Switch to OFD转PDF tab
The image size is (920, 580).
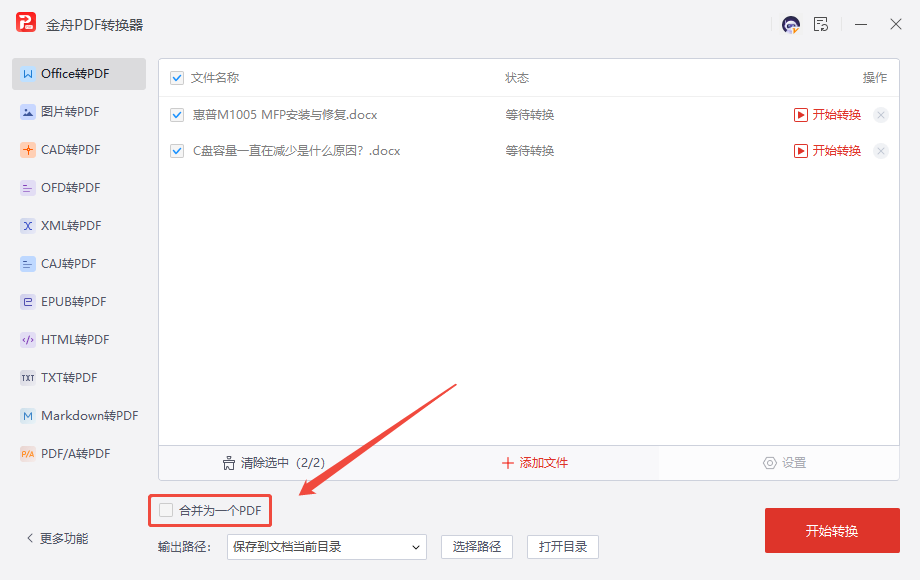(79, 188)
